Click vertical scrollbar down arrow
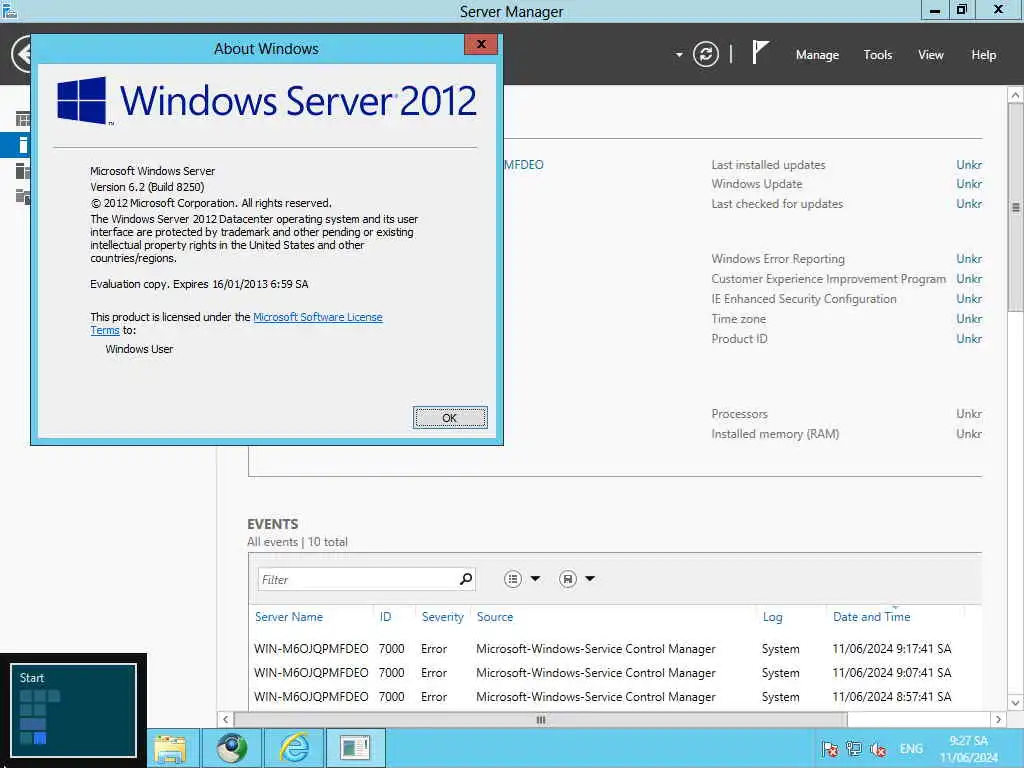Screen dimensions: 1024x768 (1016, 703)
